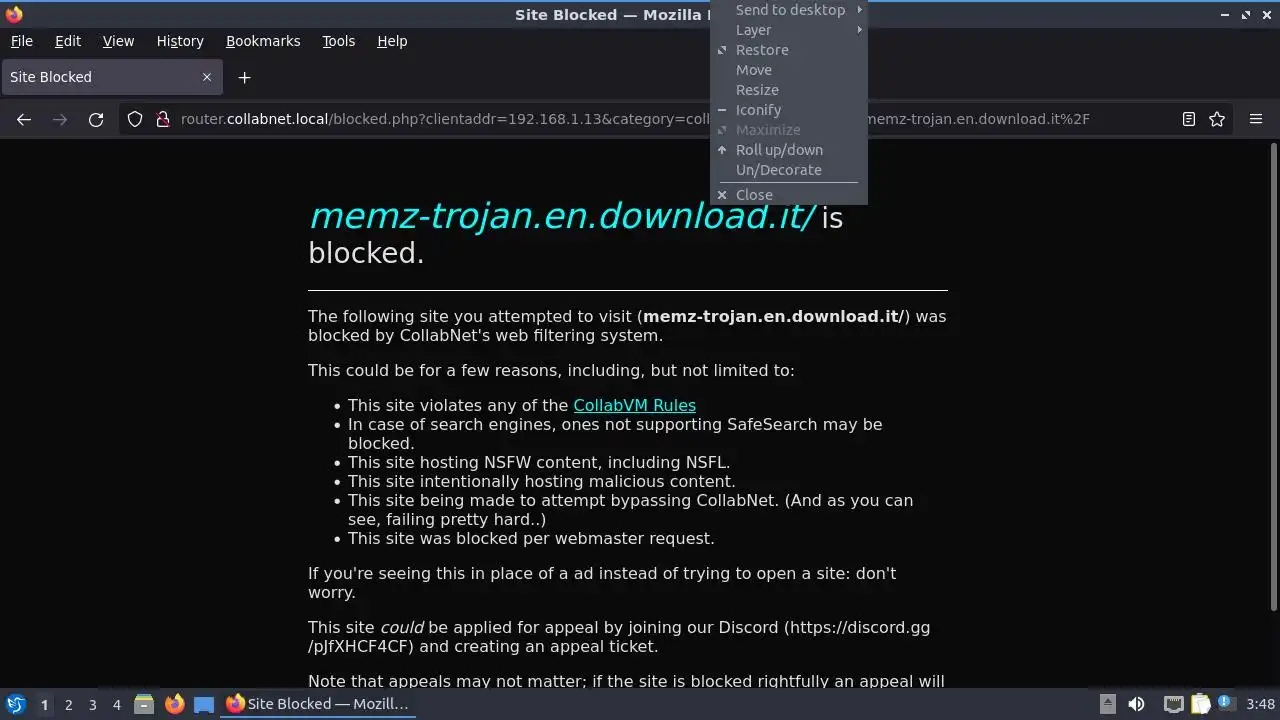The height and width of the screenshot is (720, 1280).
Task: Choose Move in window menu
Action: pos(789,70)
